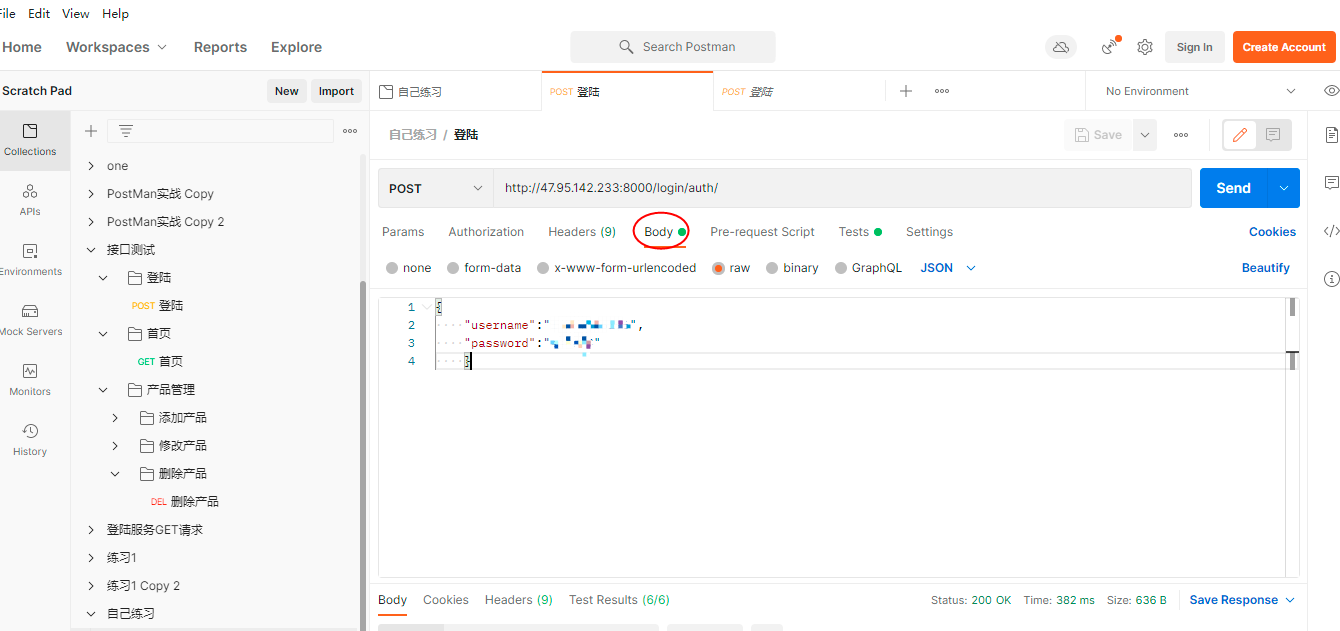Collapse the 接口测试 collection
Viewport: 1340px width, 631px height.
(x=91, y=250)
